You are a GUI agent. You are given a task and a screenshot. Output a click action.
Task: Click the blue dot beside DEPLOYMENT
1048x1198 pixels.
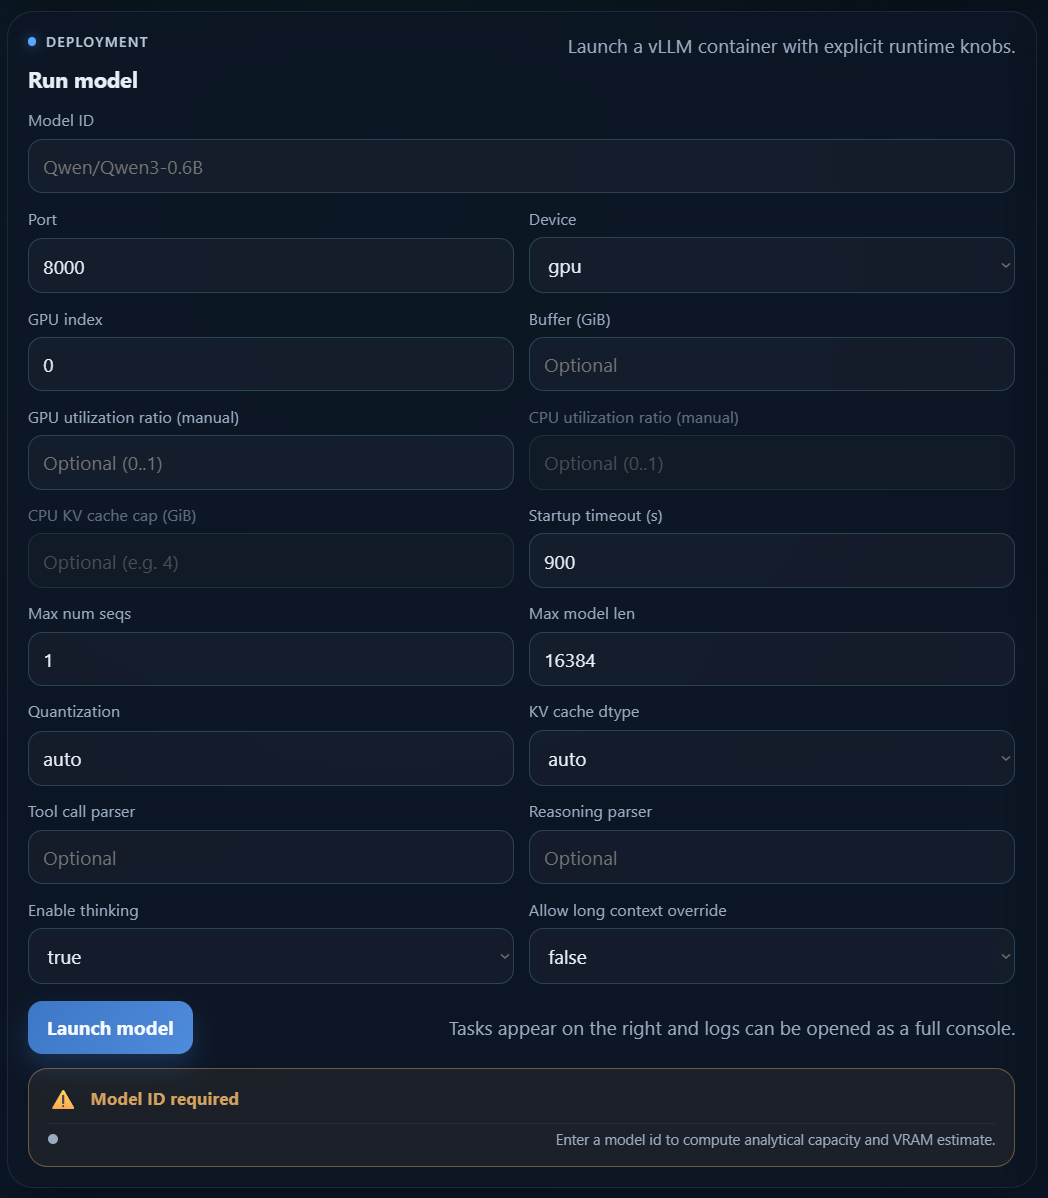32,42
